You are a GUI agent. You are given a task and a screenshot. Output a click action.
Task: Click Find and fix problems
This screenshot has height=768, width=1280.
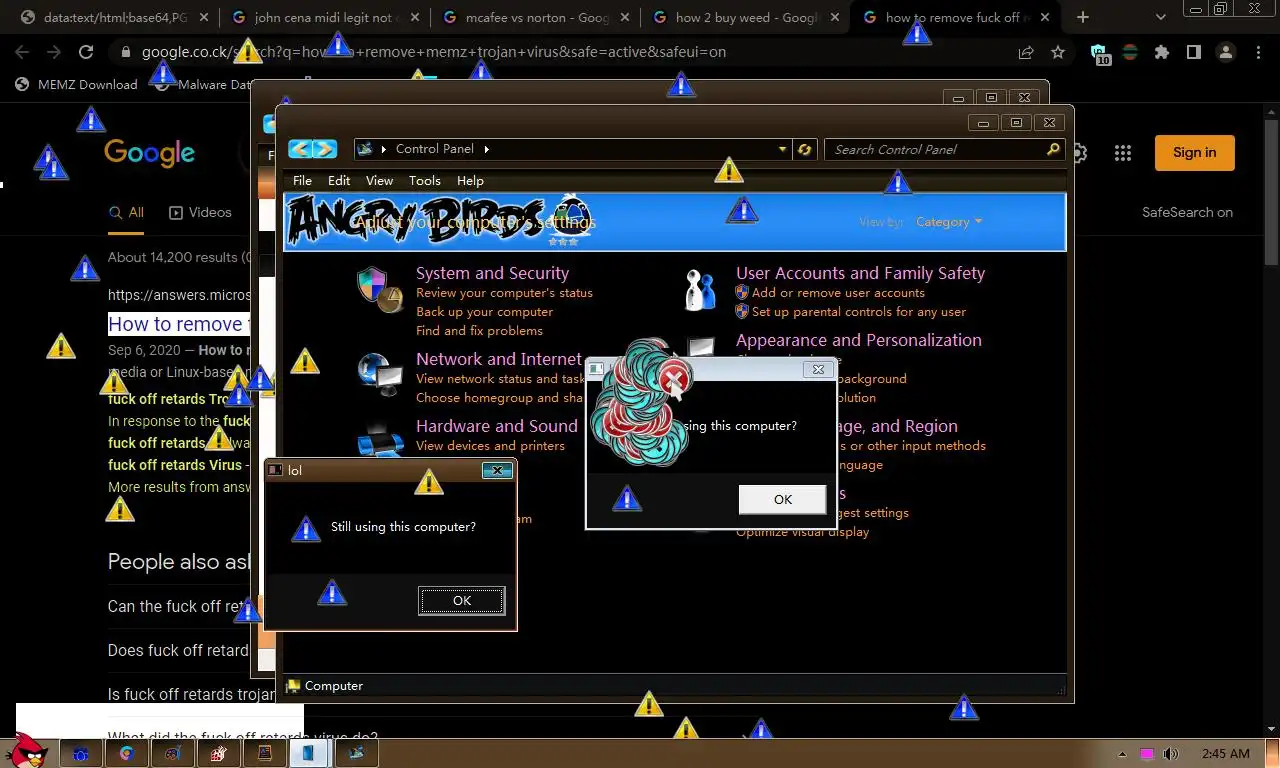[479, 331]
